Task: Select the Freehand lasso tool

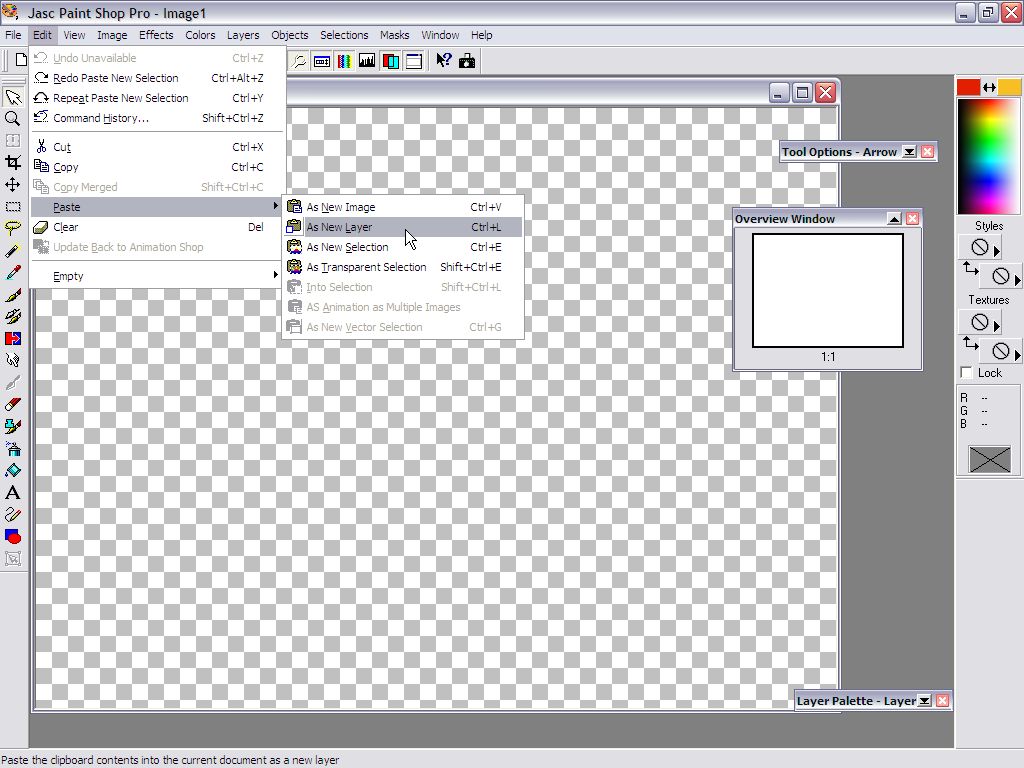Action: click(13, 228)
